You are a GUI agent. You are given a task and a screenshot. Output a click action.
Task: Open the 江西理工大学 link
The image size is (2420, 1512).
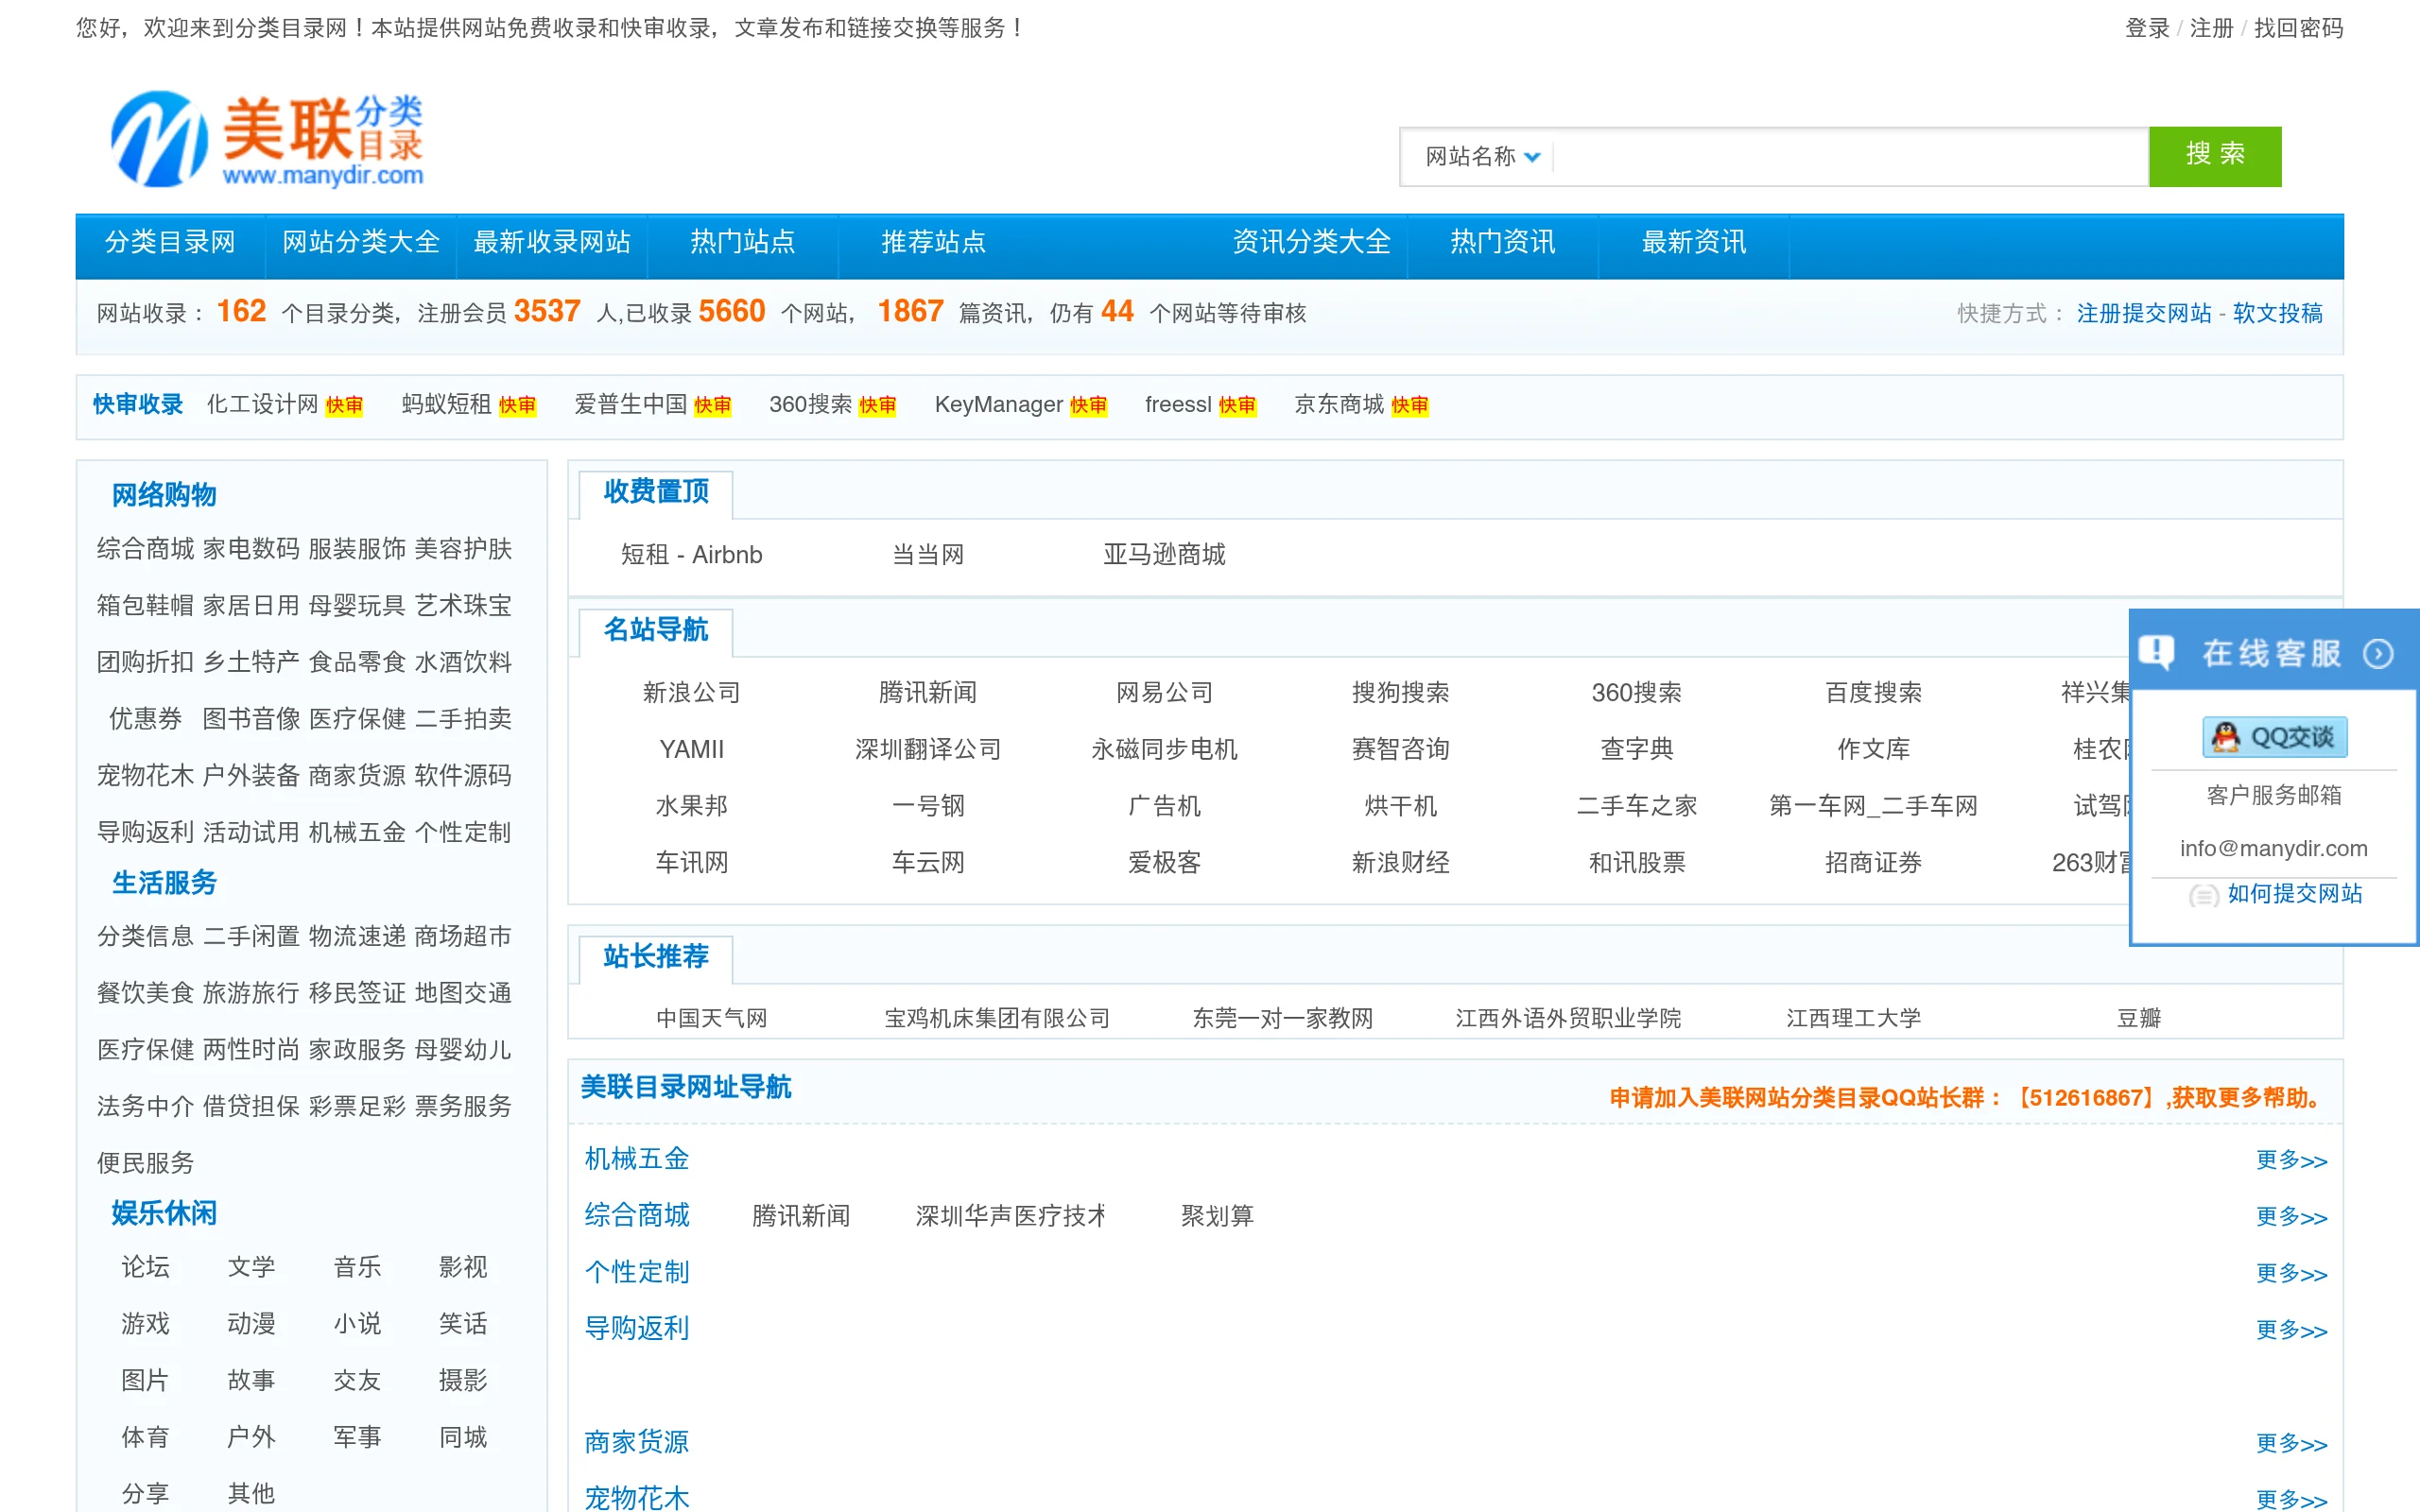pos(1854,1018)
